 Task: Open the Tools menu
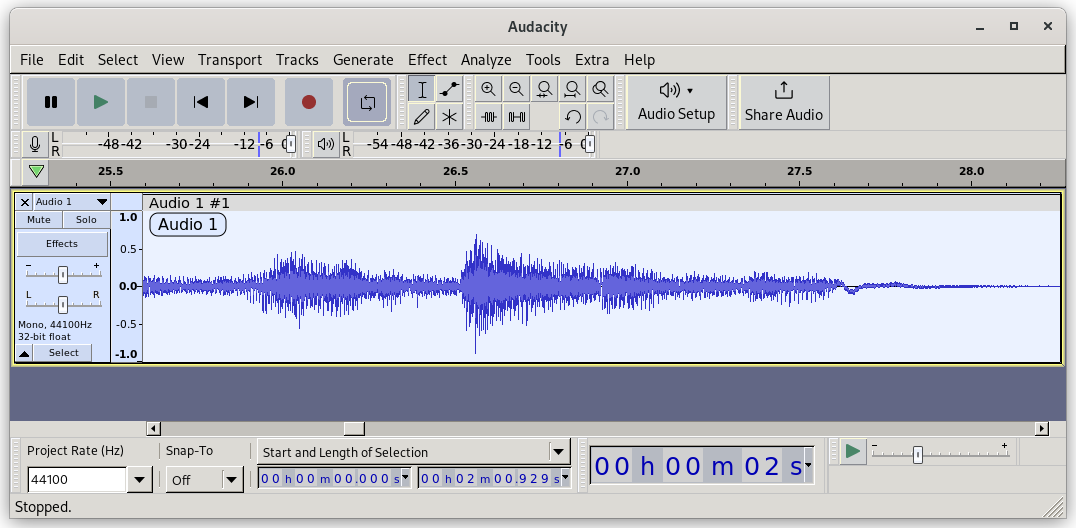tap(543, 60)
